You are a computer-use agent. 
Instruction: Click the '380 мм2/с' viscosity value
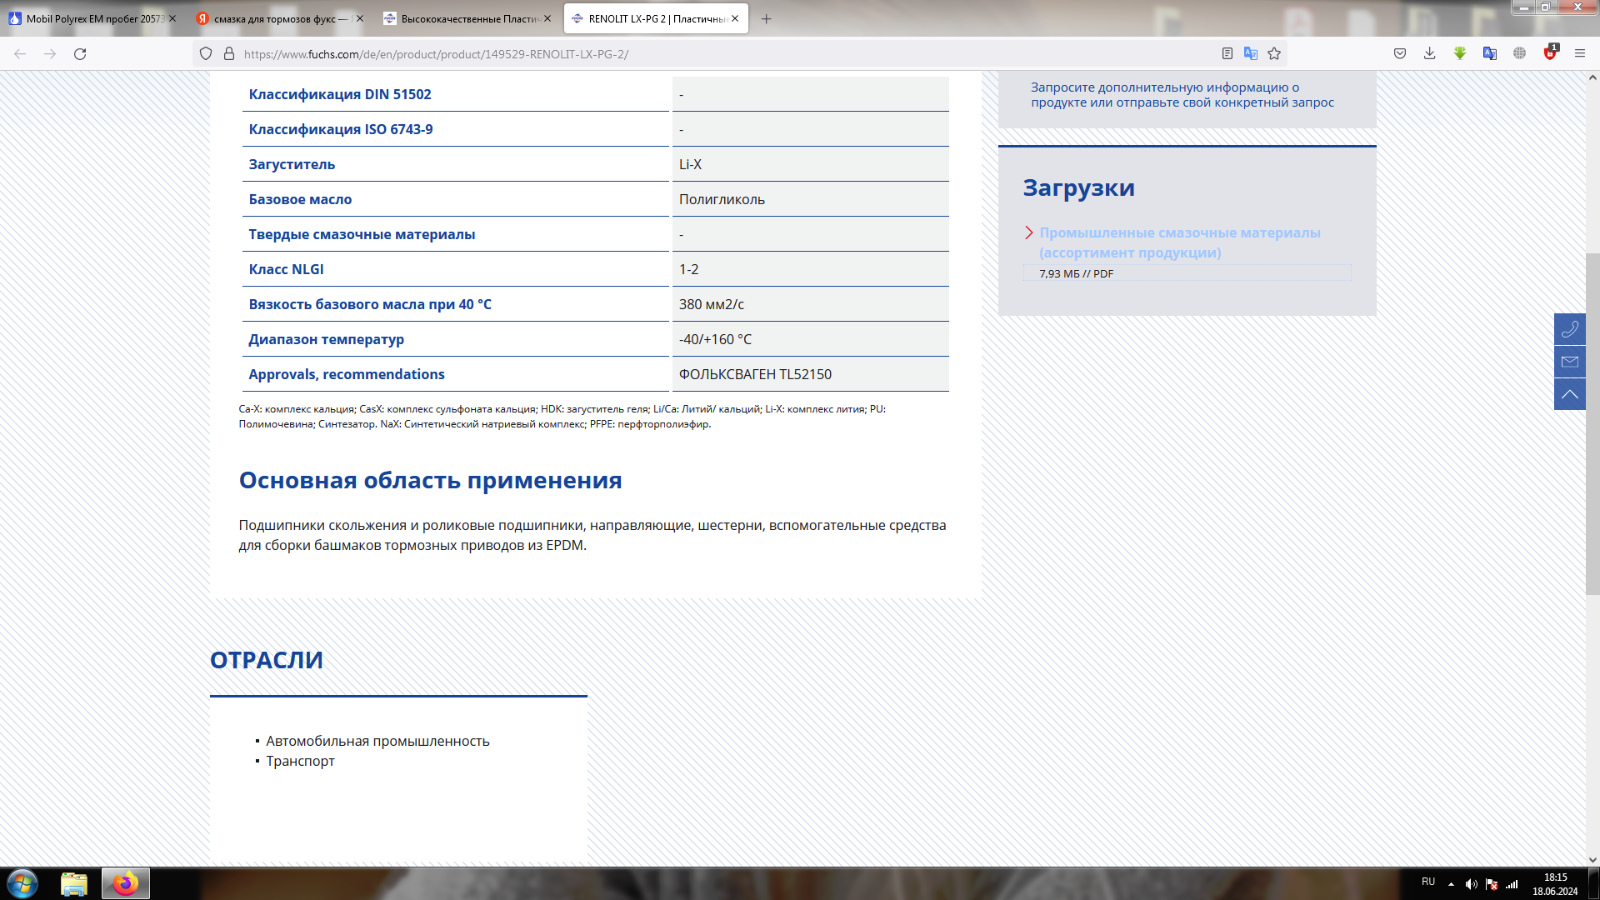coord(712,304)
